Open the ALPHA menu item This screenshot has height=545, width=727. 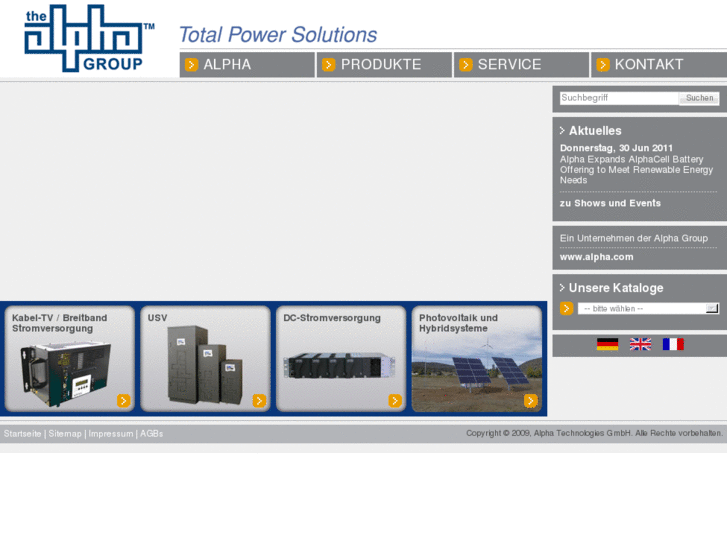pos(247,64)
